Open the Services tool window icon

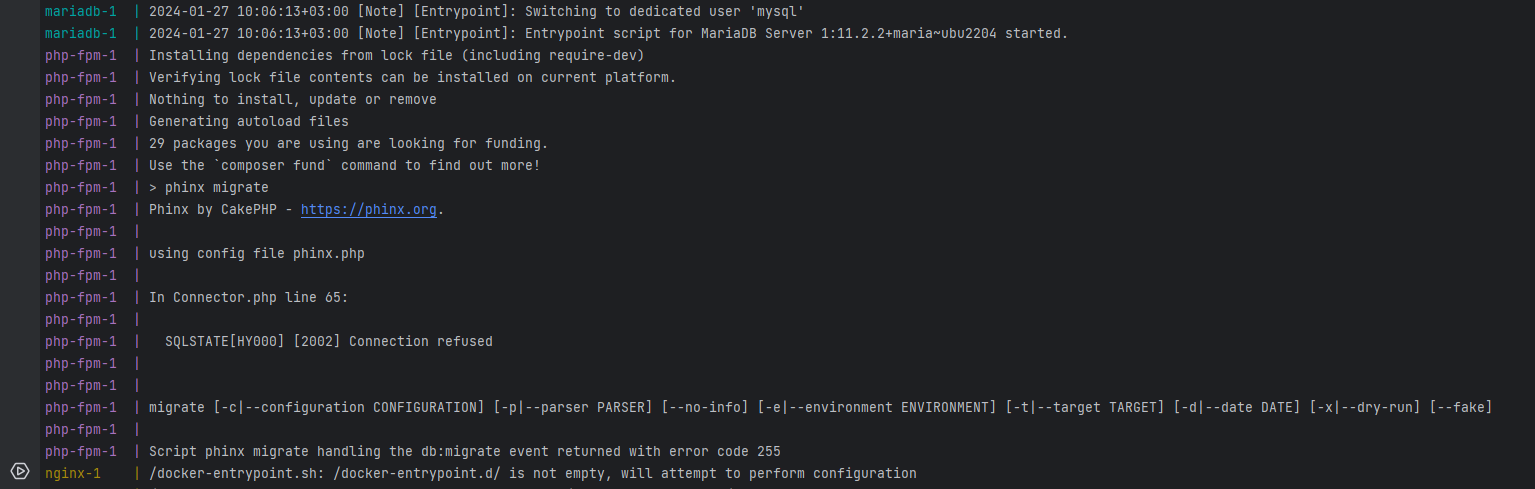point(19,470)
